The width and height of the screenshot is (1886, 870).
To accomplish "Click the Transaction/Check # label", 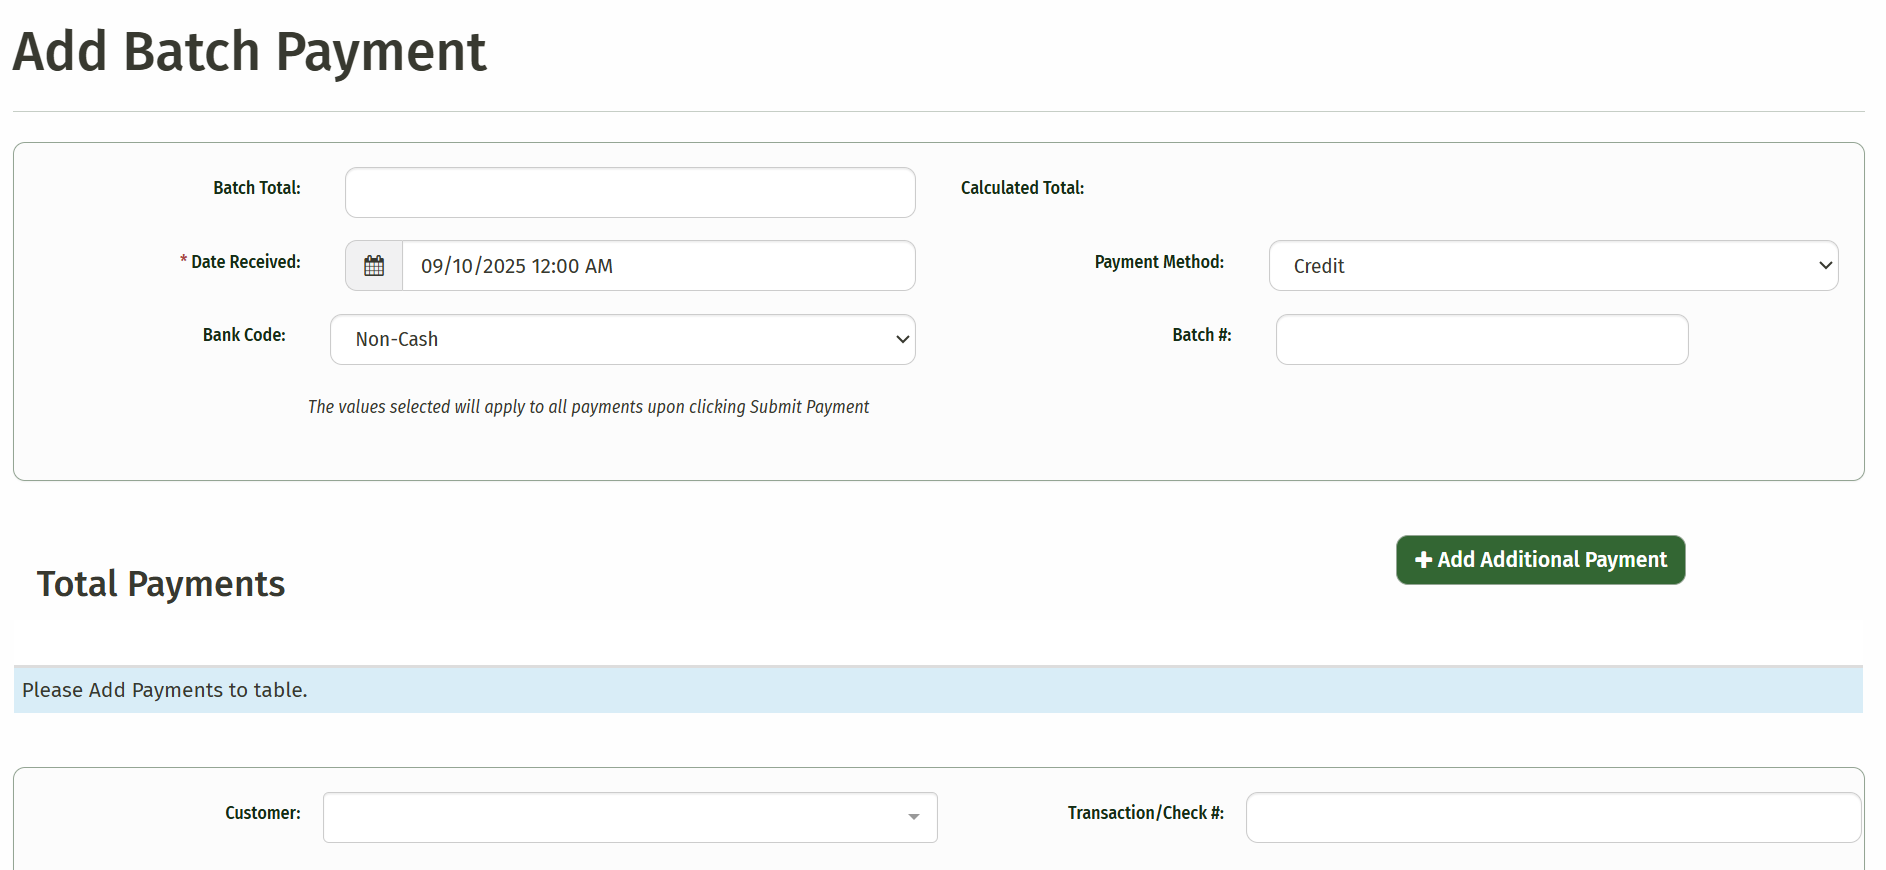I will click(1145, 813).
